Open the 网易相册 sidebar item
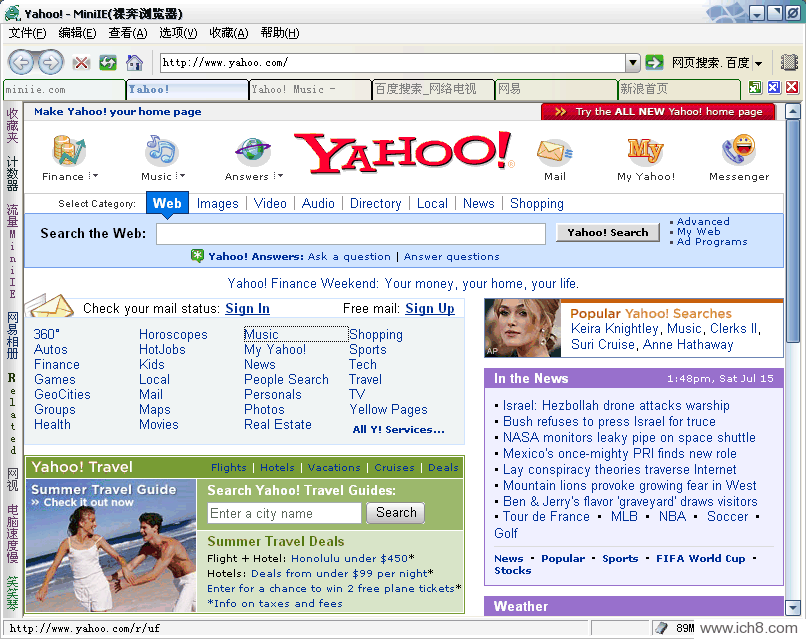Image resolution: width=806 pixels, height=639 pixels. point(12,335)
